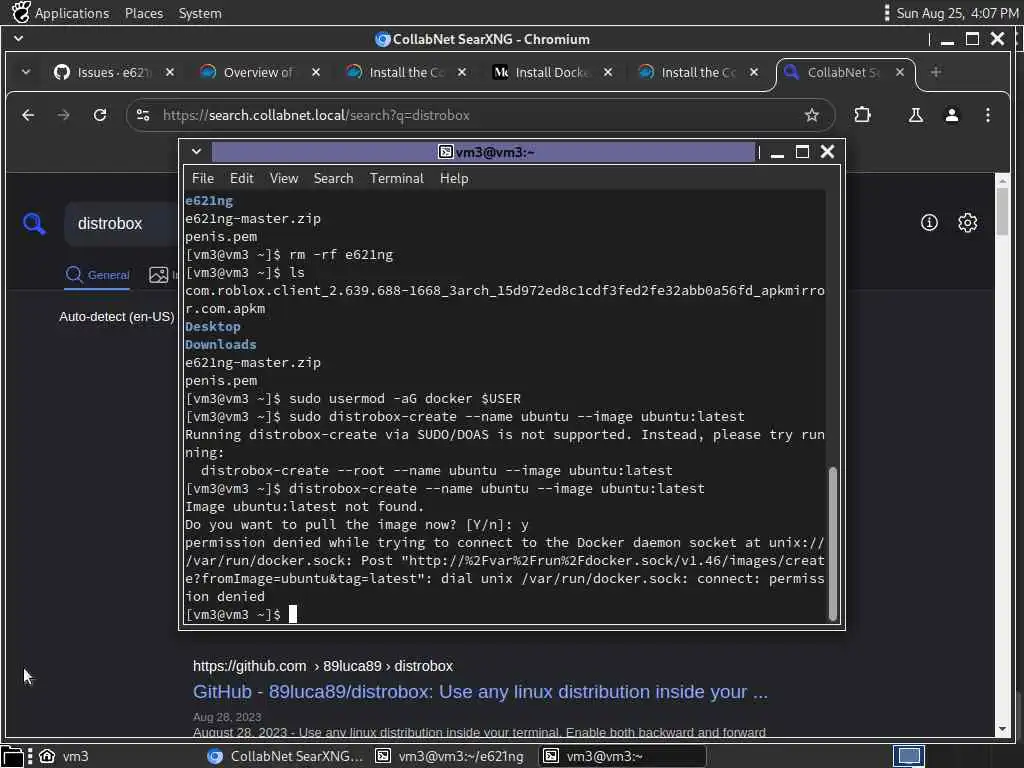Open Chromium three-dot menu
1024x768 pixels.
988,116
